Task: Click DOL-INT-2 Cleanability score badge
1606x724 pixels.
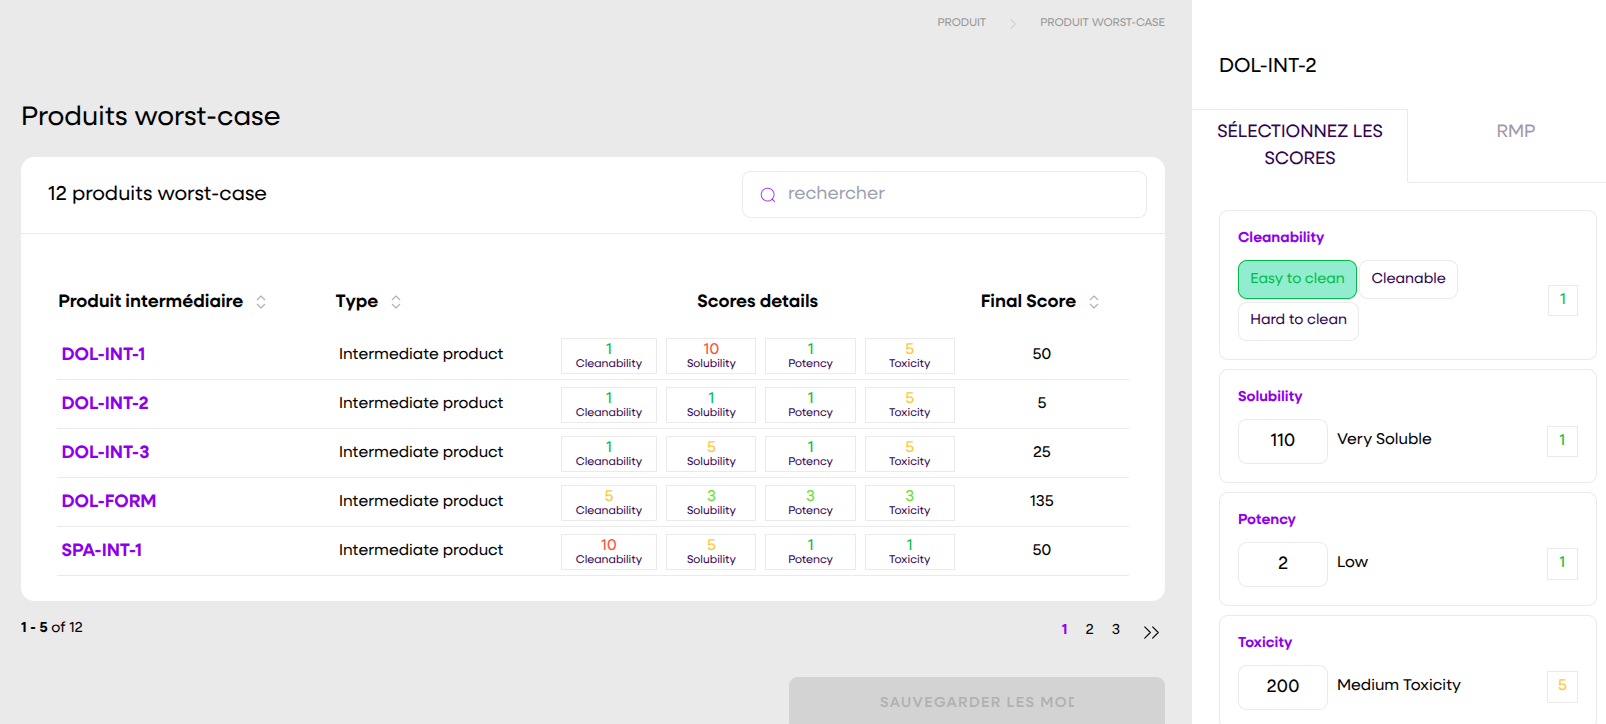Action: tap(608, 405)
